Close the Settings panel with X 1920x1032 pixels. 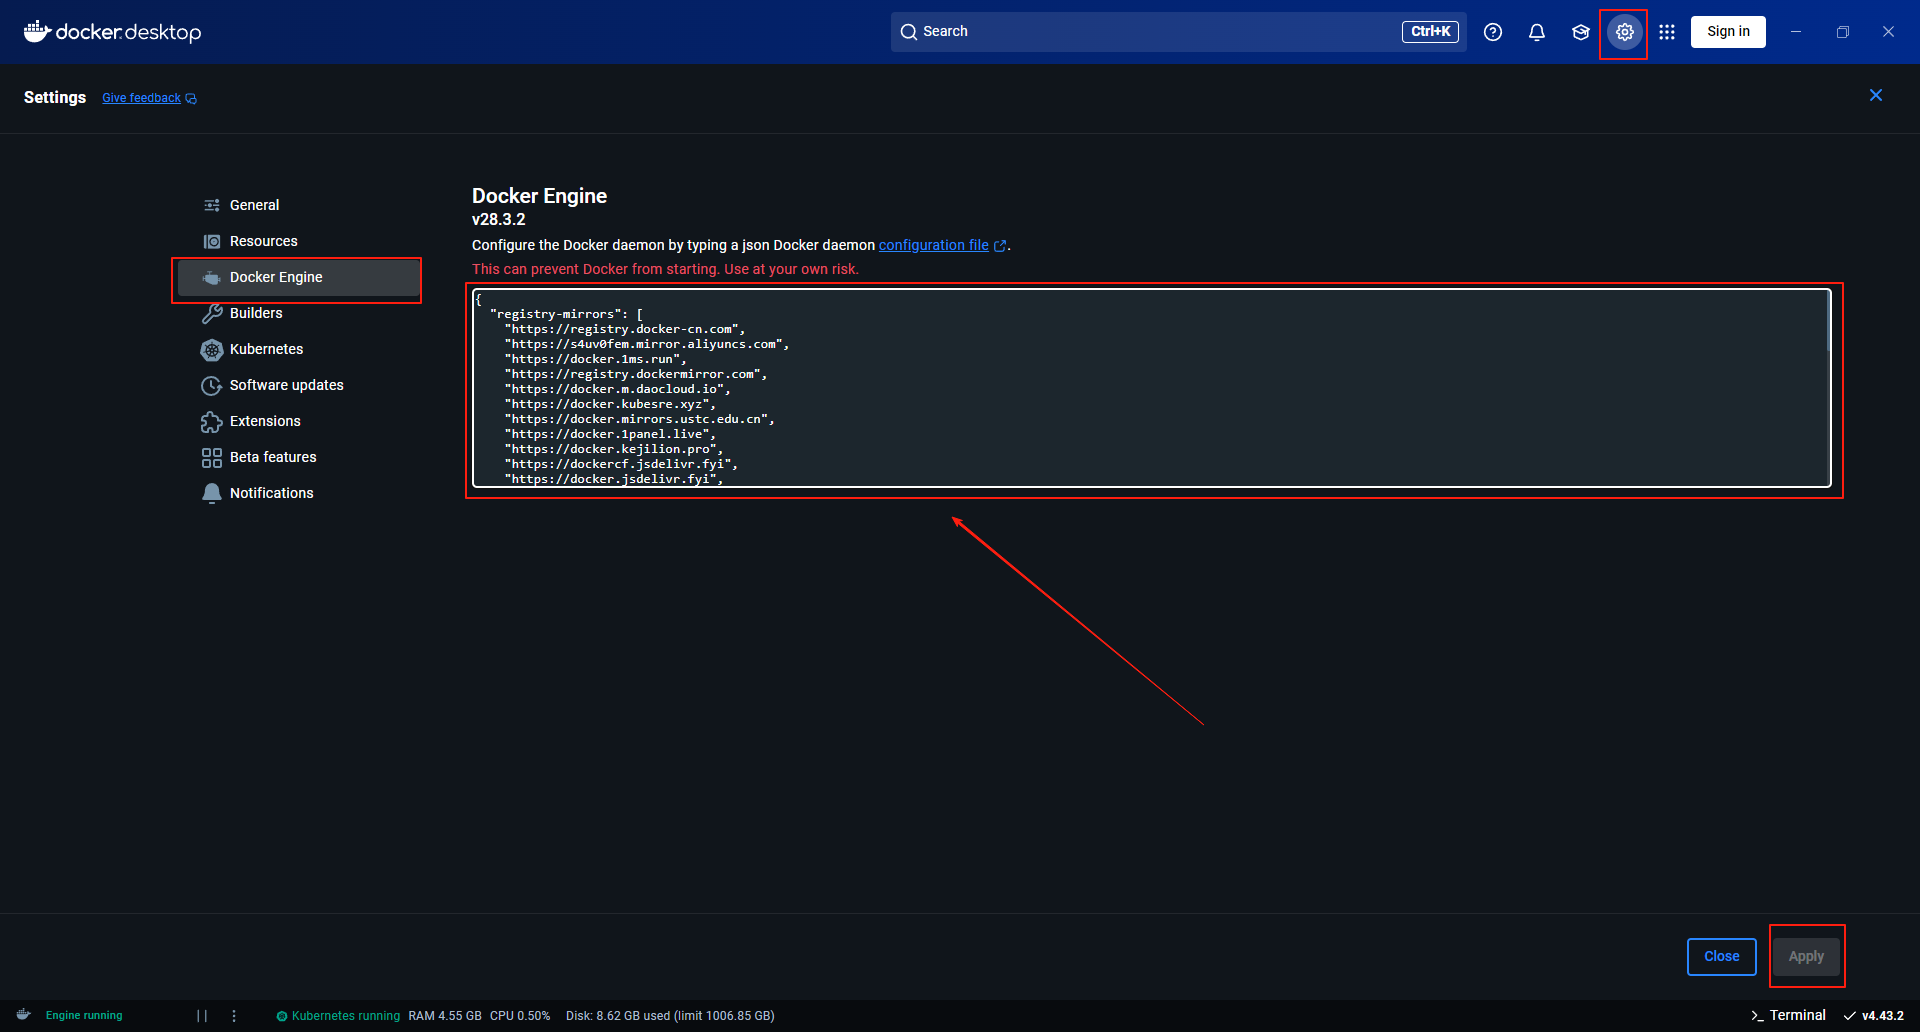[1876, 95]
